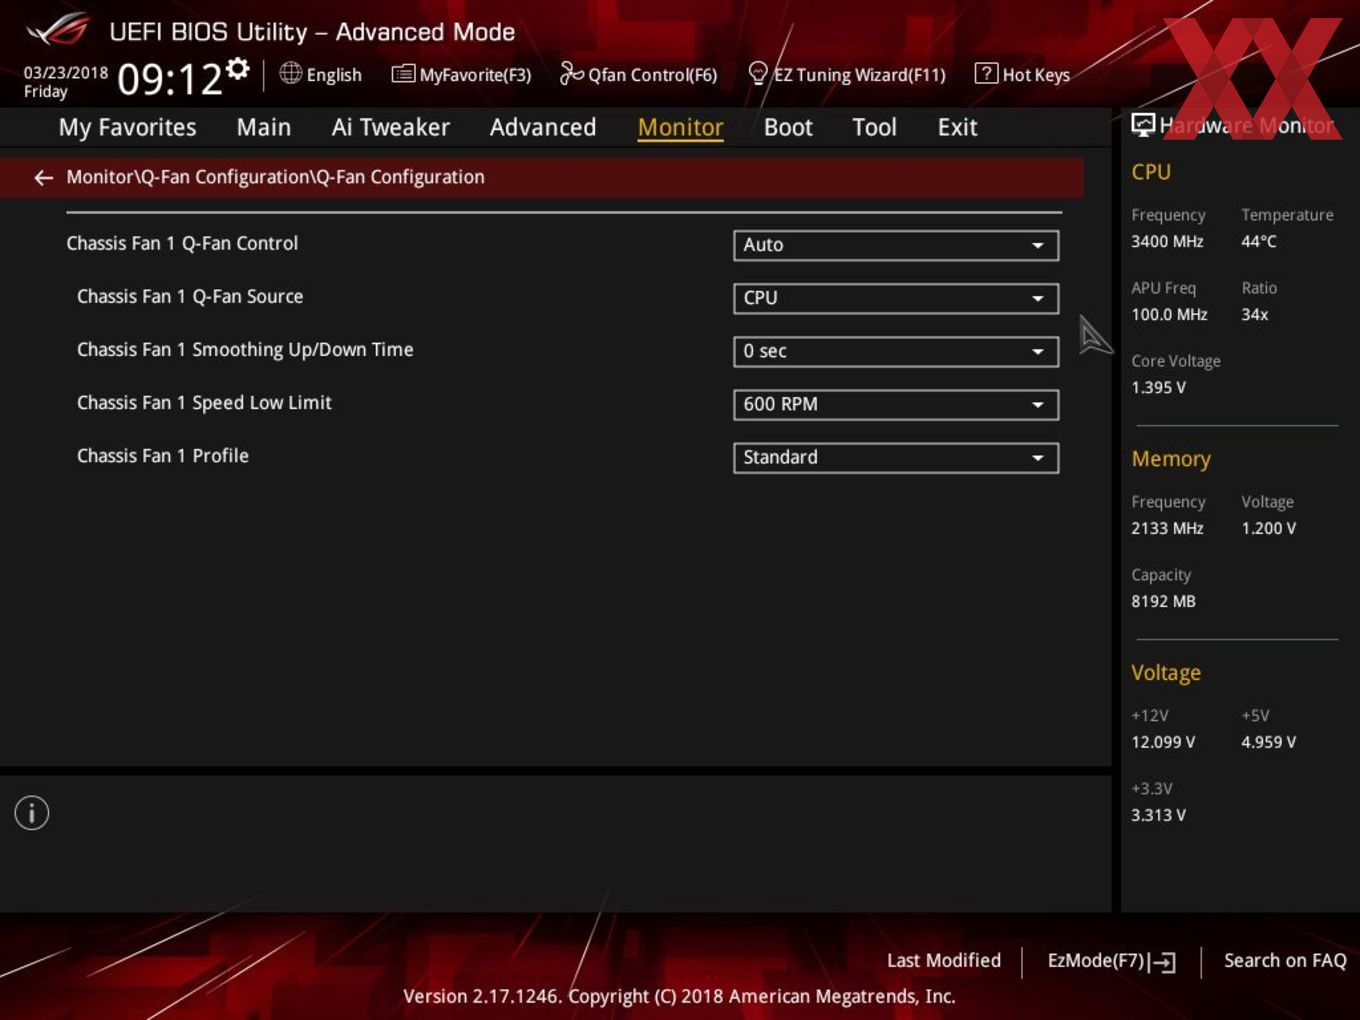1360x1020 pixels.
Task: Open the Ai Tweaker tab
Action: [390, 127]
